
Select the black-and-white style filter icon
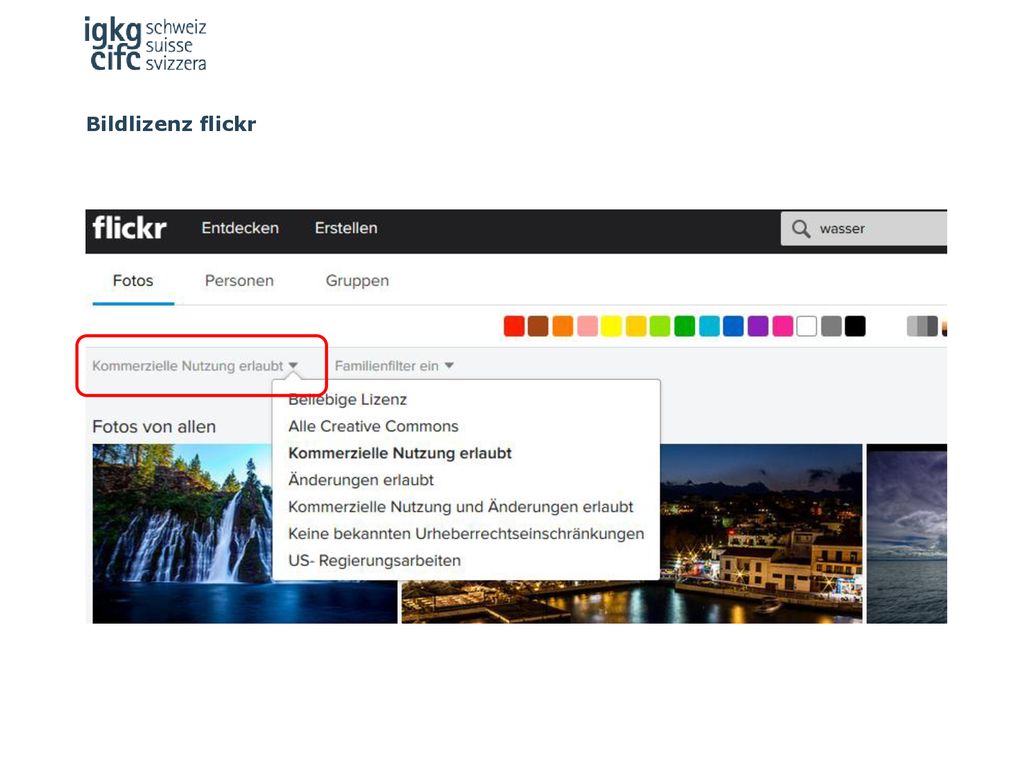point(922,326)
